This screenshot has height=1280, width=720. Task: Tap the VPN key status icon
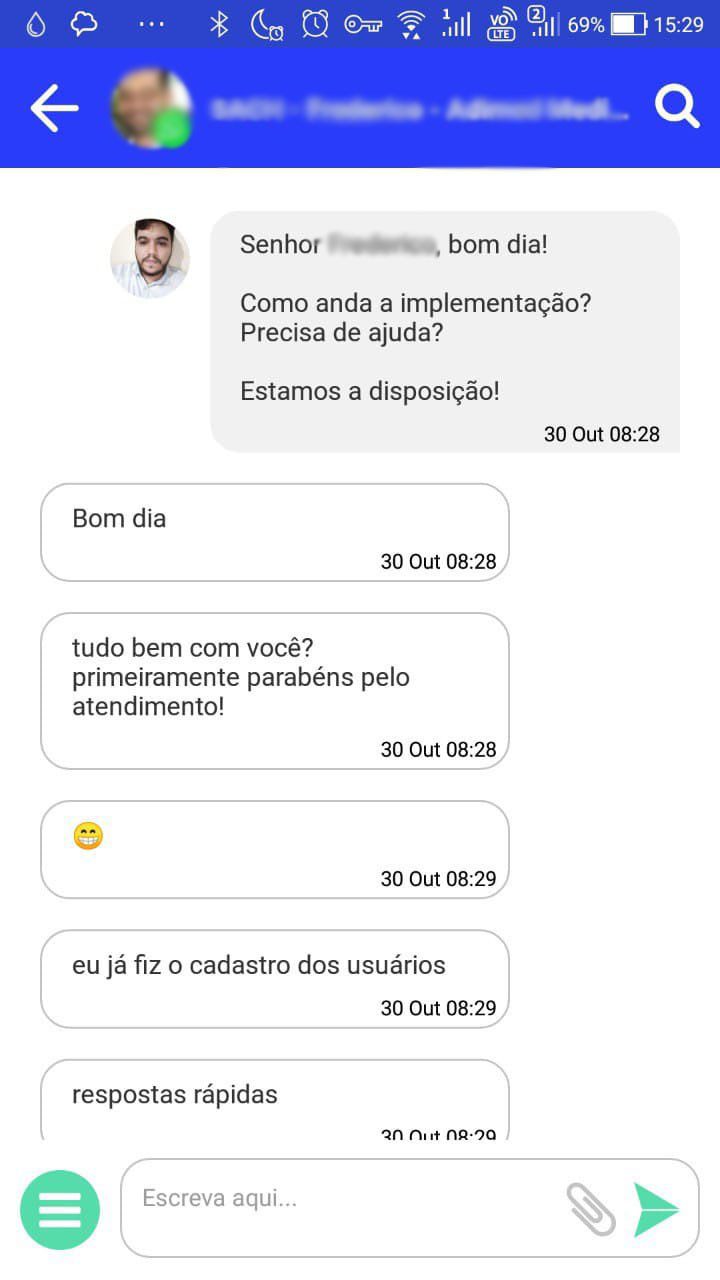pos(363,25)
